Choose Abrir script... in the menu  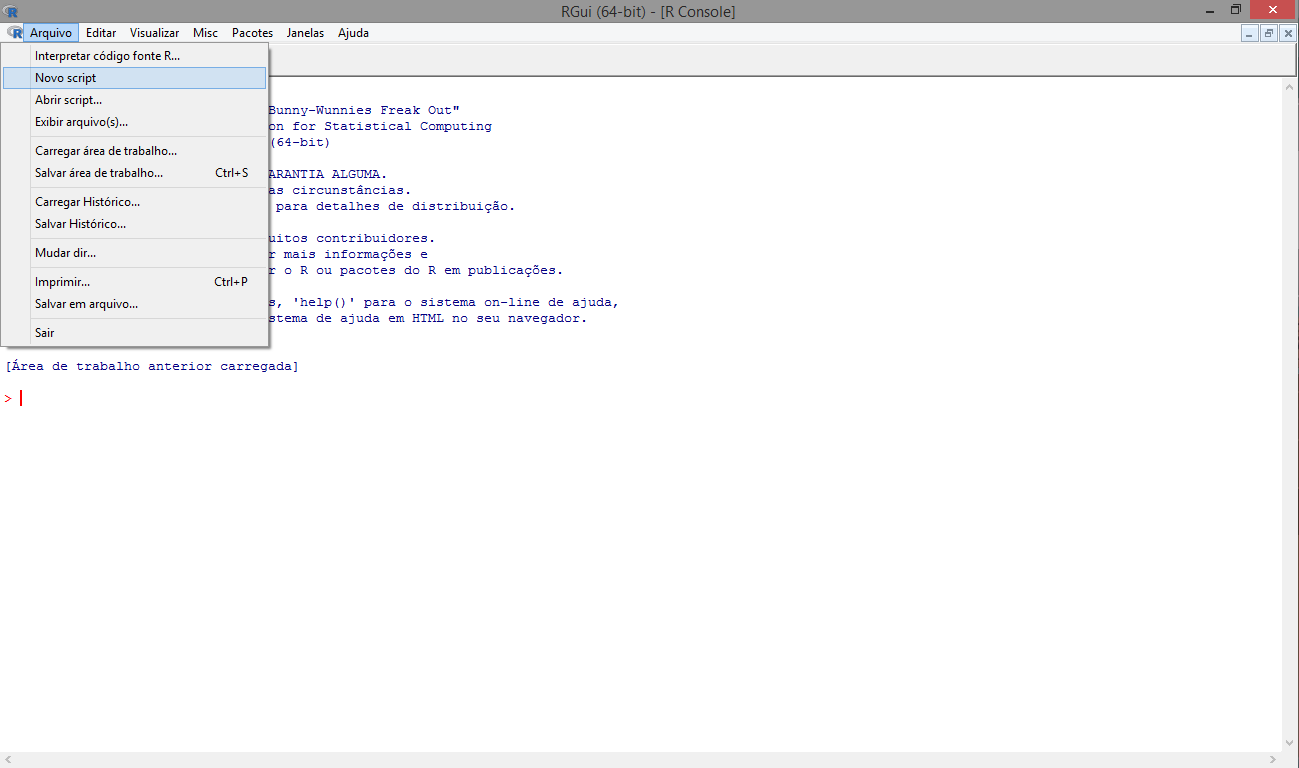point(68,100)
